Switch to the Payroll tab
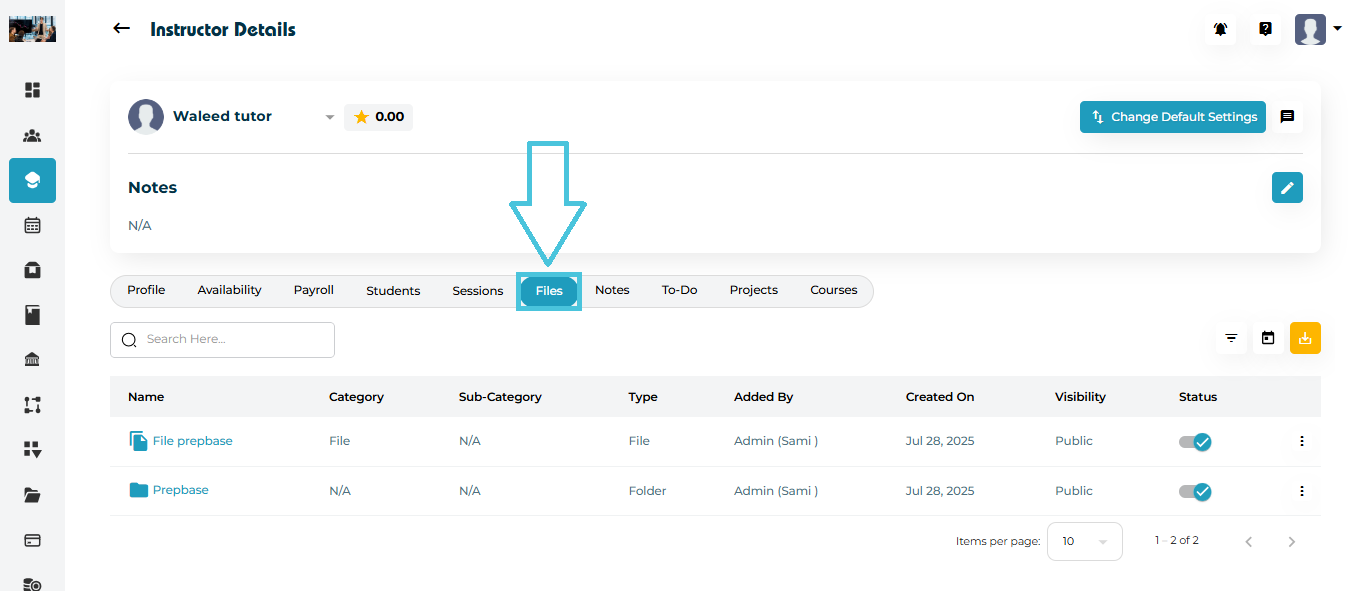Viewport: 1366px width, 591px height. point(313,290)
